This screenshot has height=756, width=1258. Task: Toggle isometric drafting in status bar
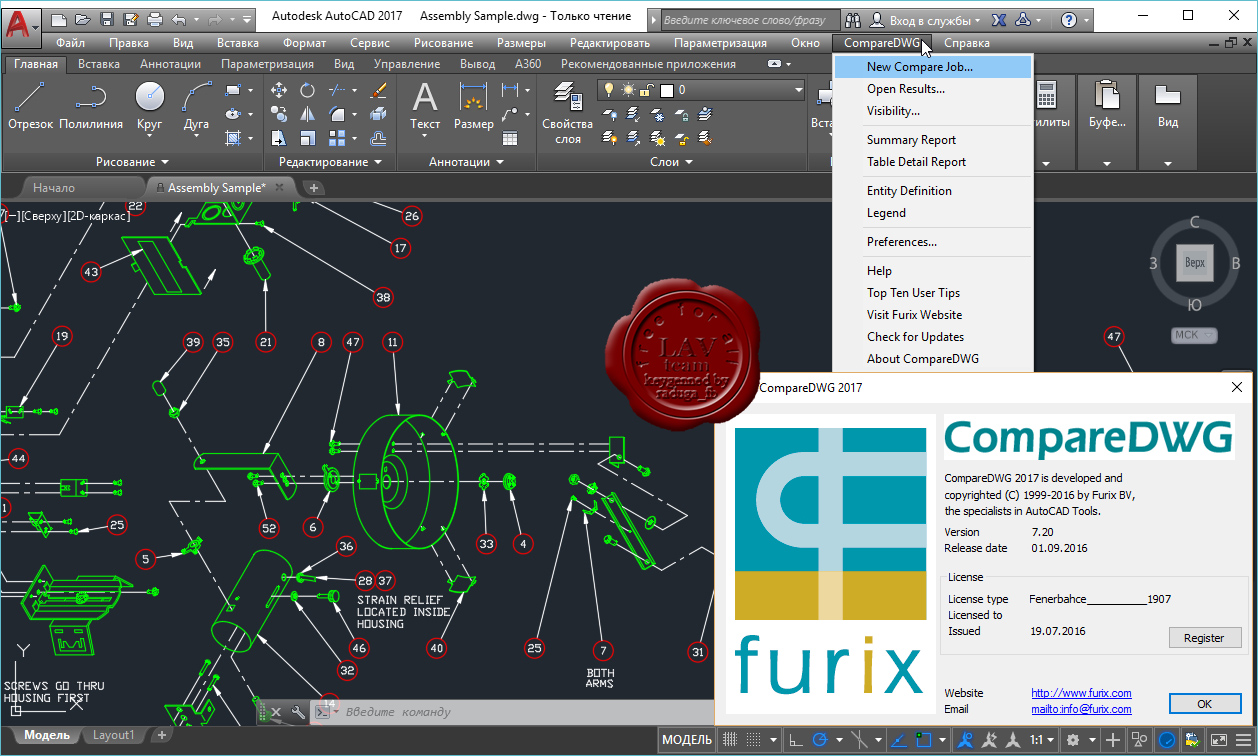coord(860,740)
